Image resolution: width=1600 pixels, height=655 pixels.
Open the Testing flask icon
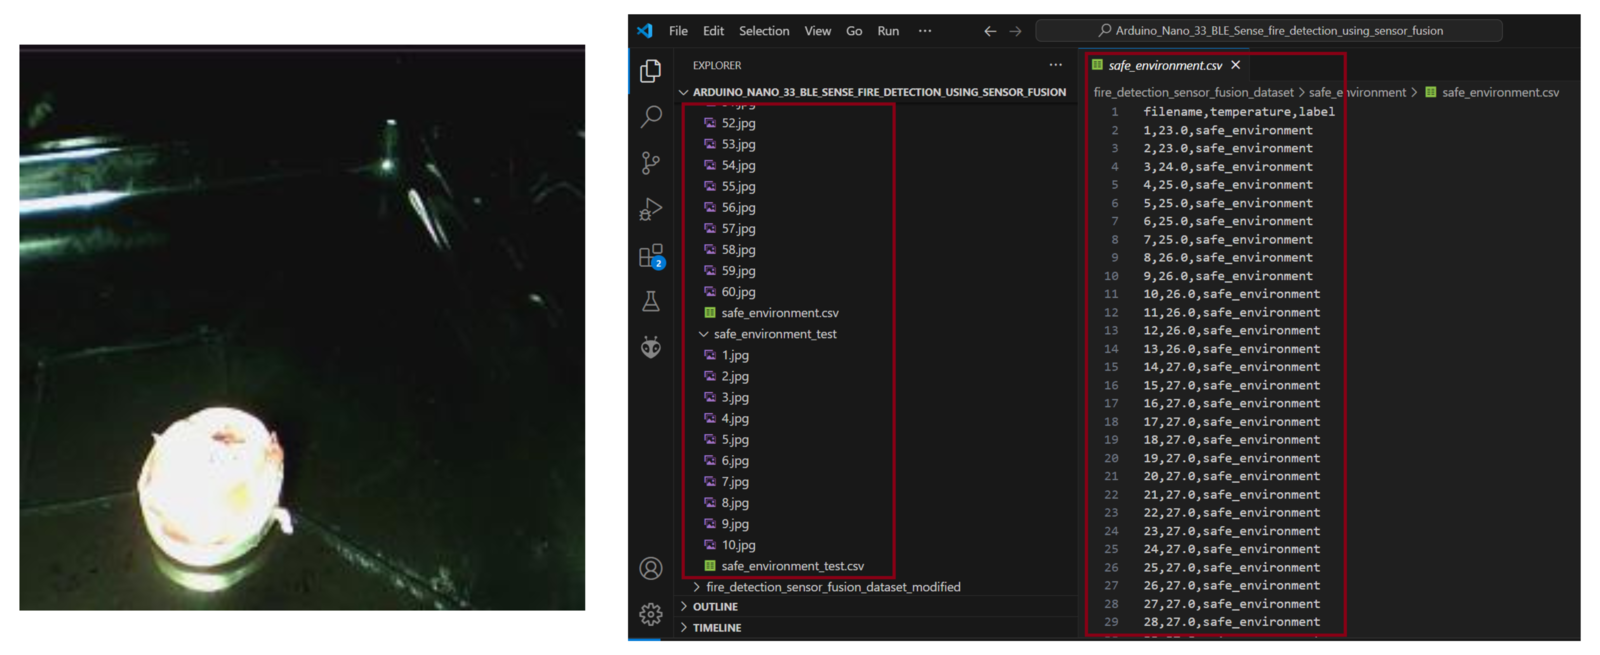(651, 301)
